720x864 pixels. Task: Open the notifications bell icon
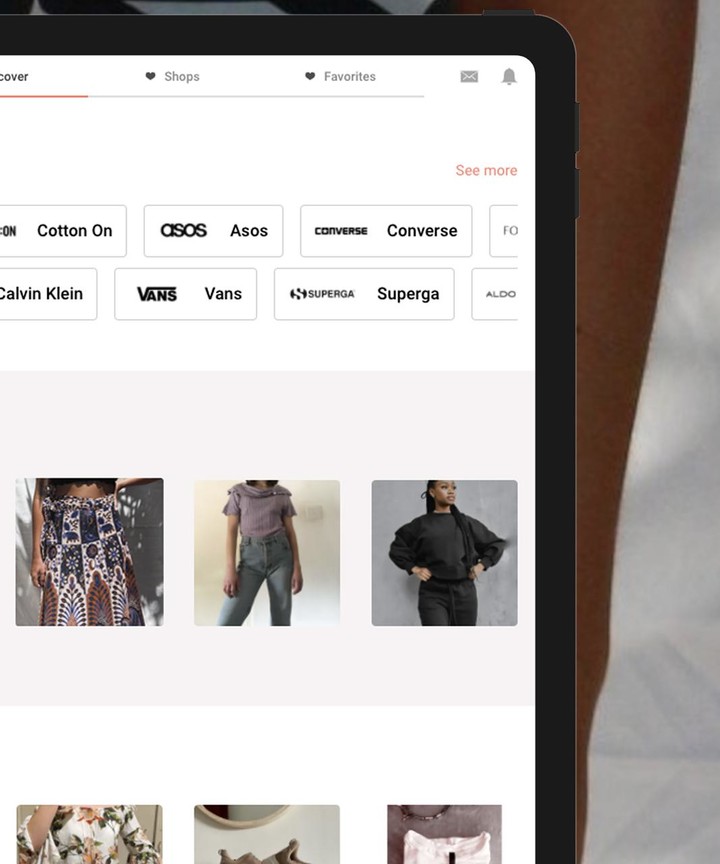[509, 76]
